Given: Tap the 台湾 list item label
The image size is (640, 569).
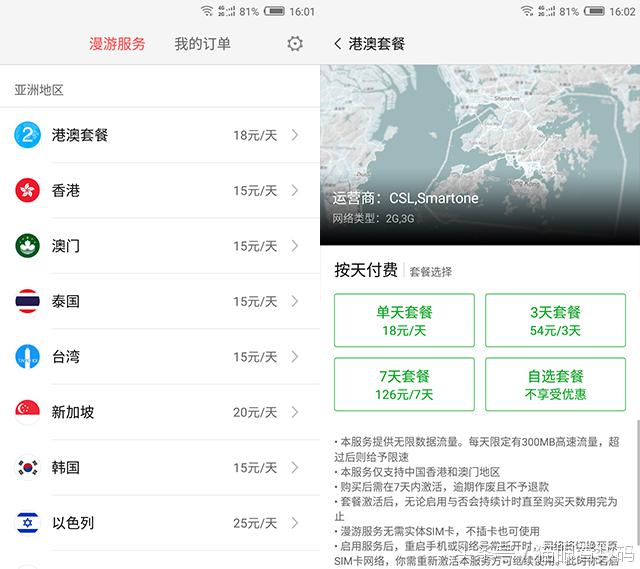Looking at the screenshot, I should [65, 357].
